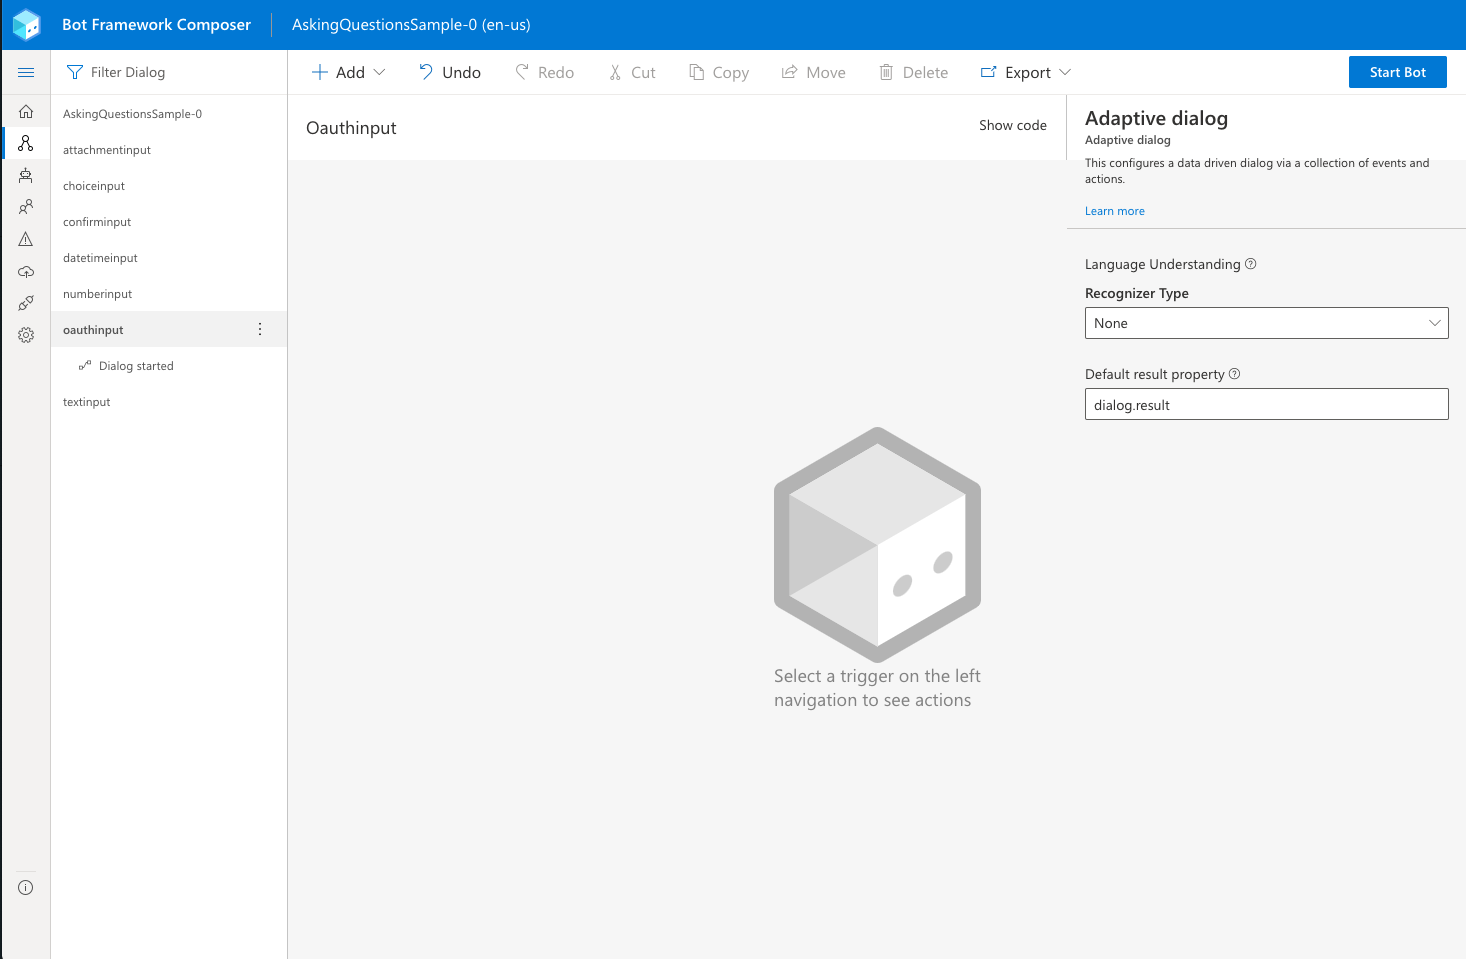The image size is (1466, 959).
Task: Open the Design dialogs icon
Action: pyautogui.click(x=26, y=143)
